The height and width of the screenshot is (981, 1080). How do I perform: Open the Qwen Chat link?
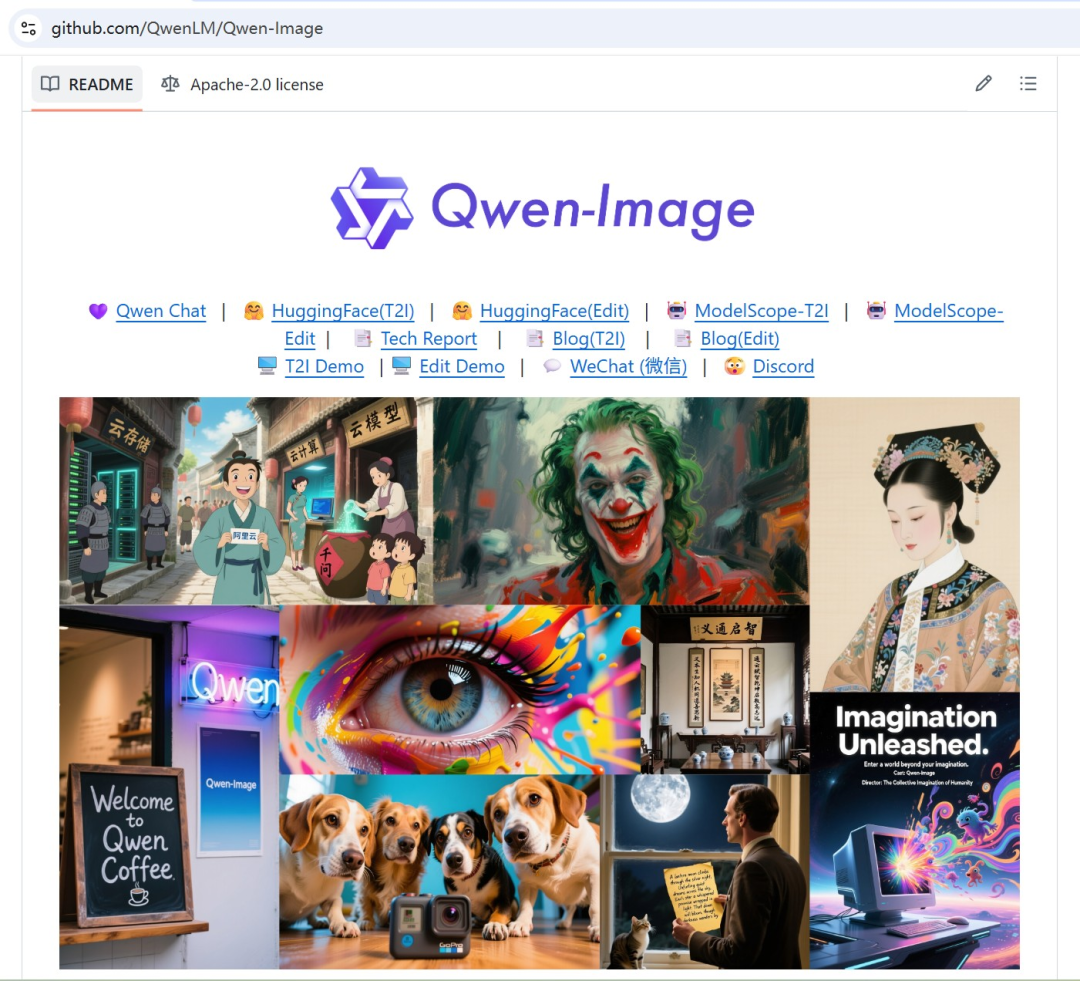[160, 311]
